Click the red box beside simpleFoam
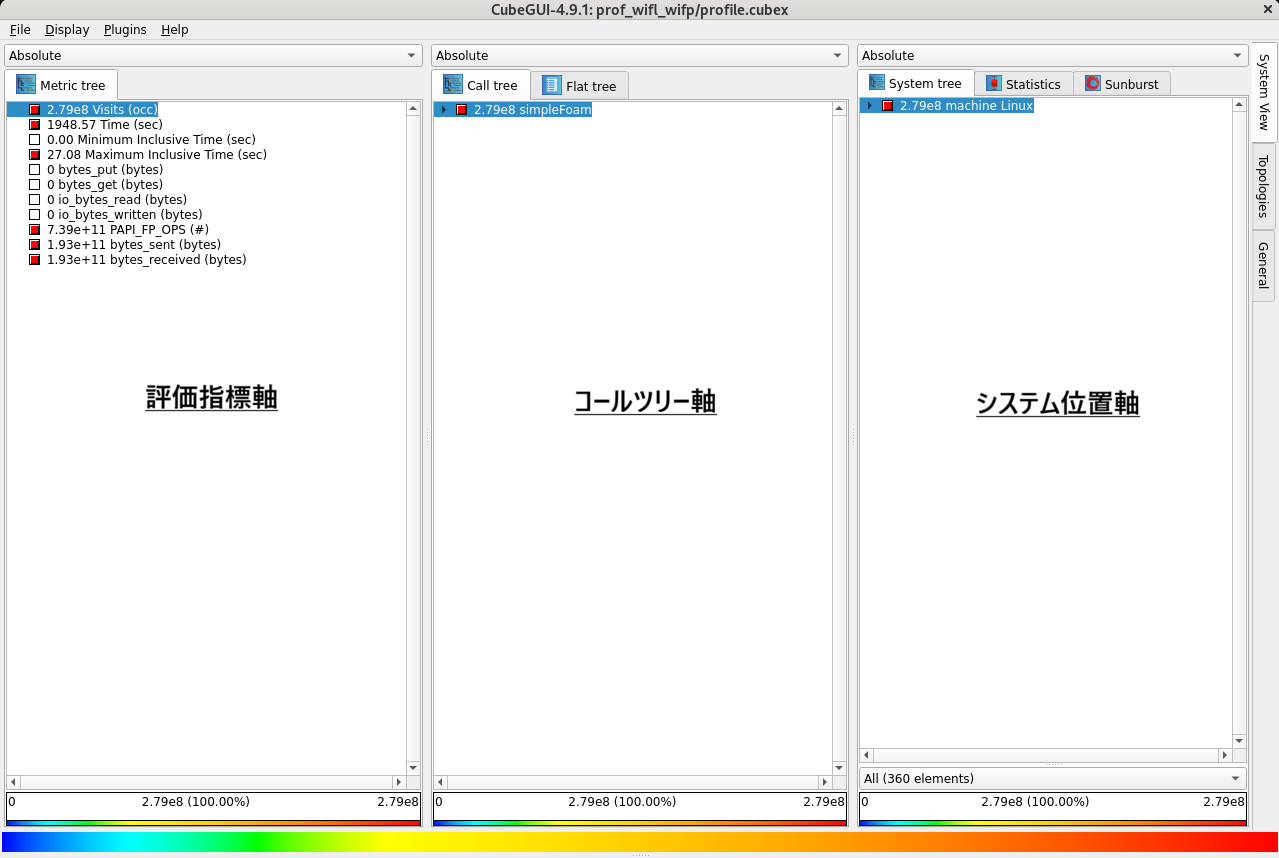 pos(461,110)
